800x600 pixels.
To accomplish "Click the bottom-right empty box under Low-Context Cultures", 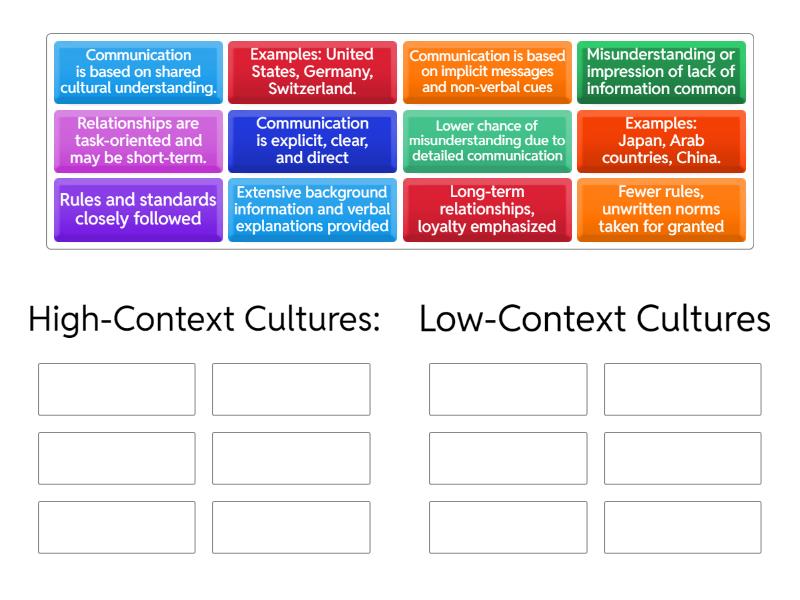I will [683, 527].
